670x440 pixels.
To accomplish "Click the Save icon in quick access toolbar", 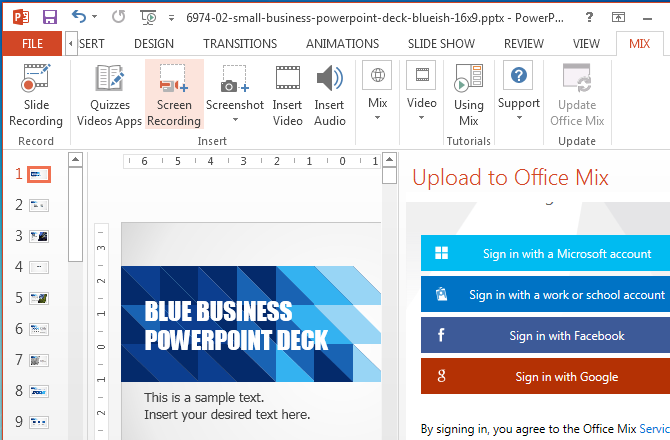I will [x=50, y=17].
